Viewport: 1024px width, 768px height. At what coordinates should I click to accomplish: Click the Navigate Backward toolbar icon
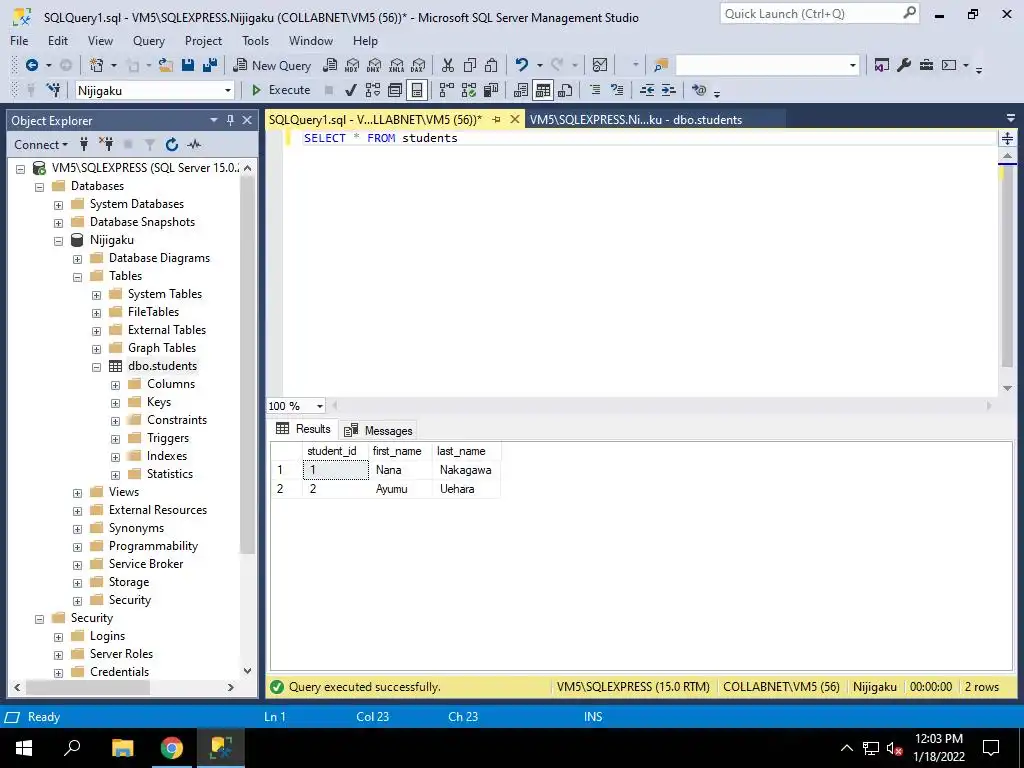tap(31, 65)
